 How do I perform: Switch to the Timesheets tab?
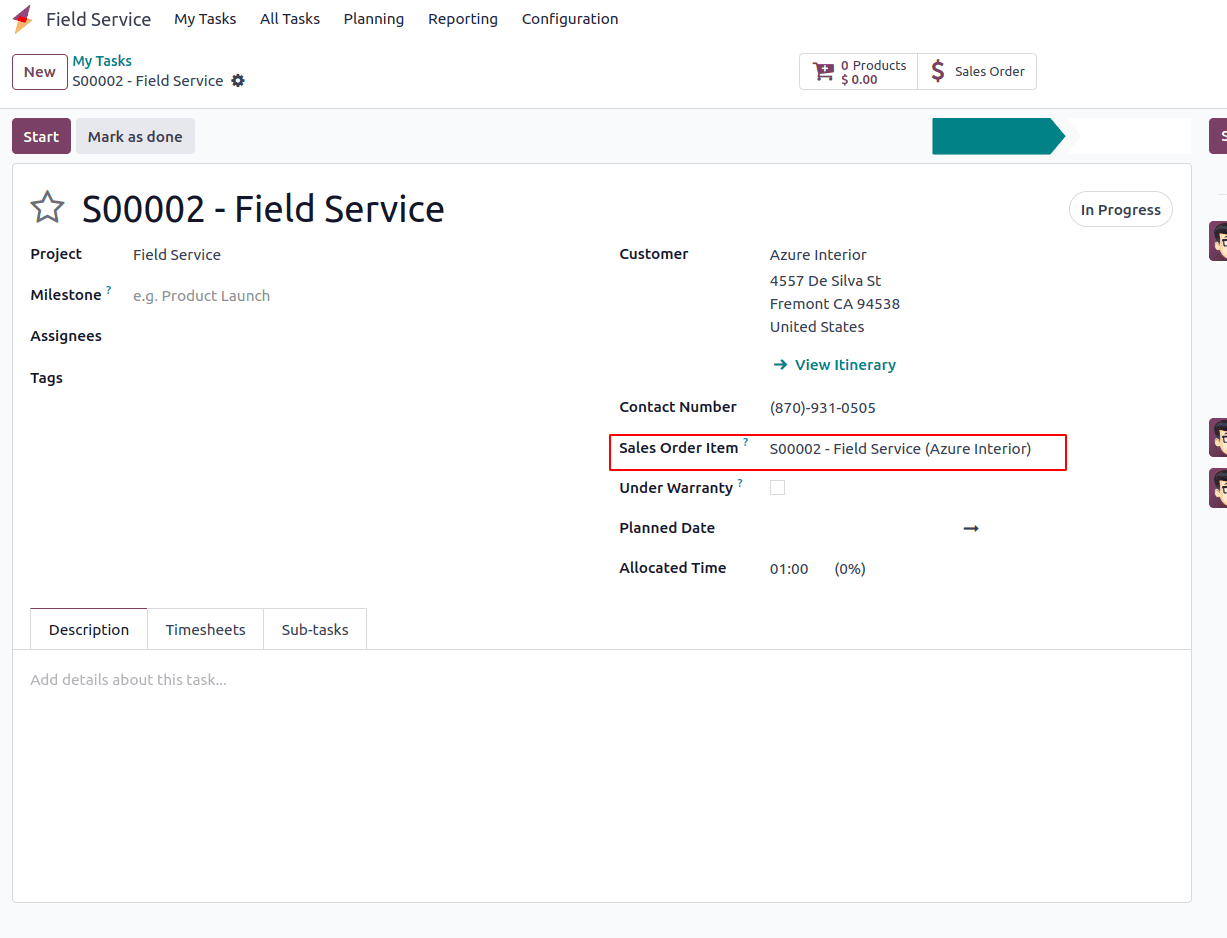205,630
